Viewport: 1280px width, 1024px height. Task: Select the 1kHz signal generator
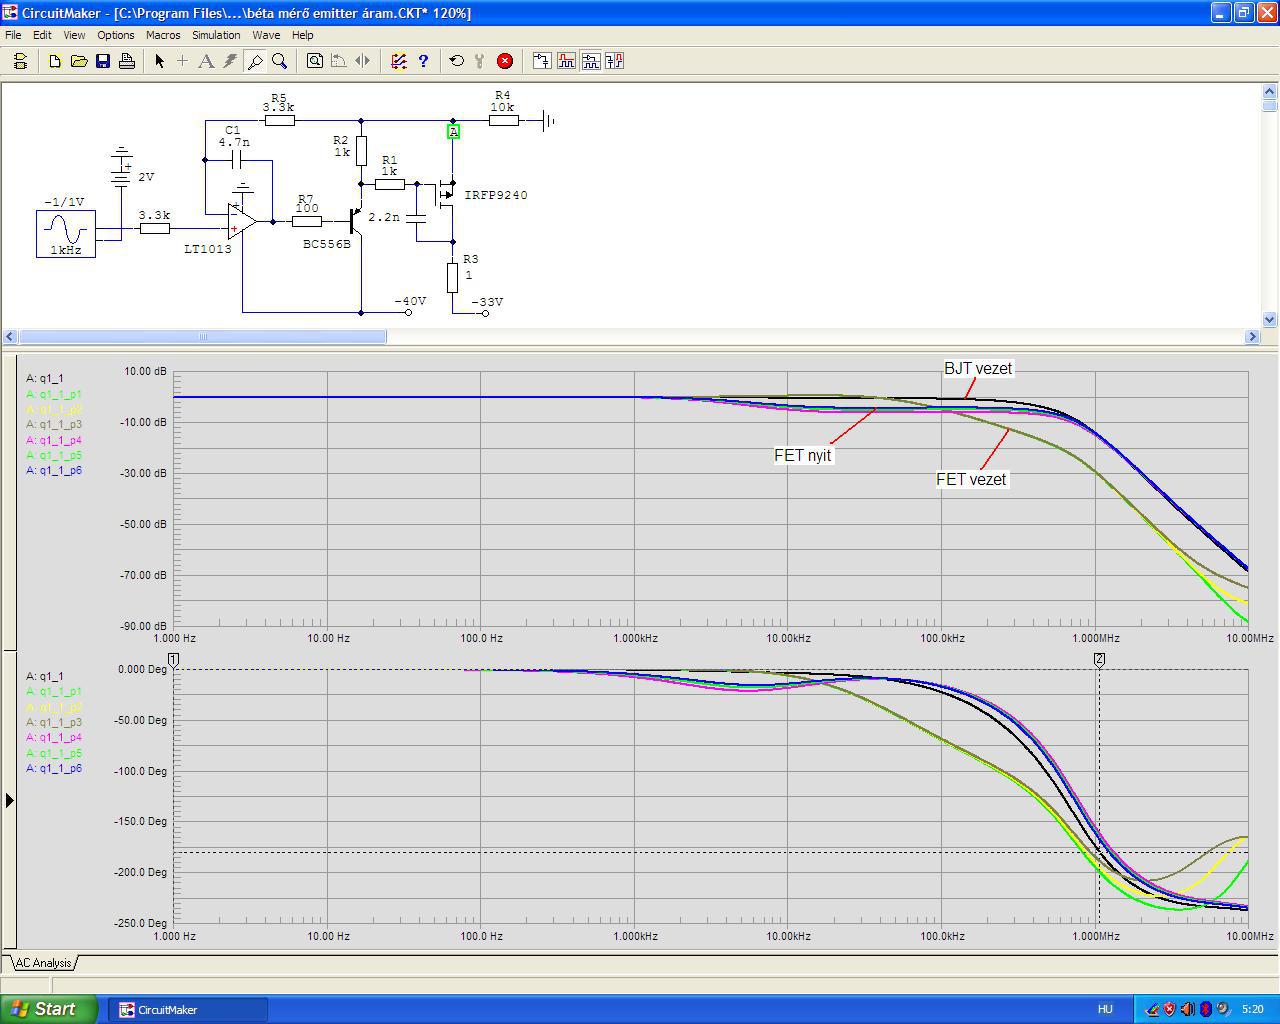(x=66, y=234)
